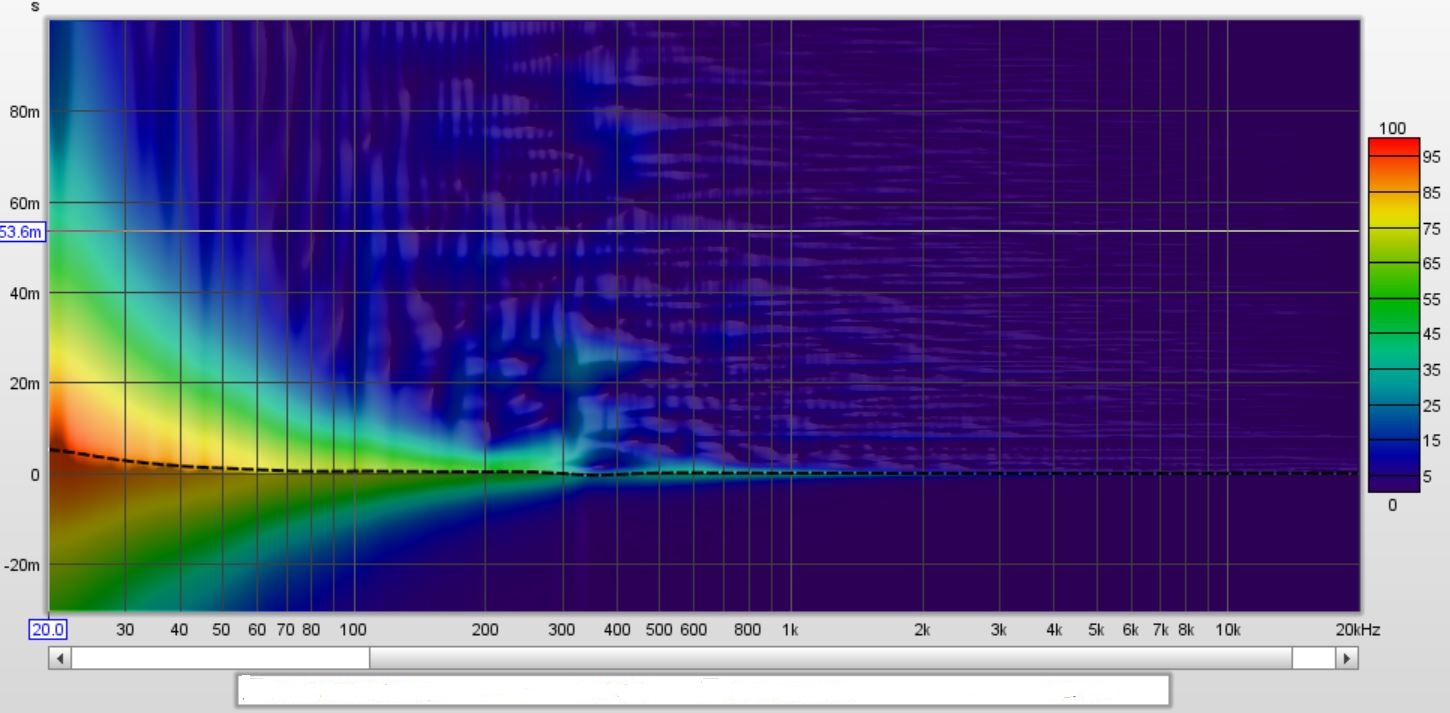Click the 10k frequency axis label
The height and width of the screenshot is (713, 1450).
1227,630
